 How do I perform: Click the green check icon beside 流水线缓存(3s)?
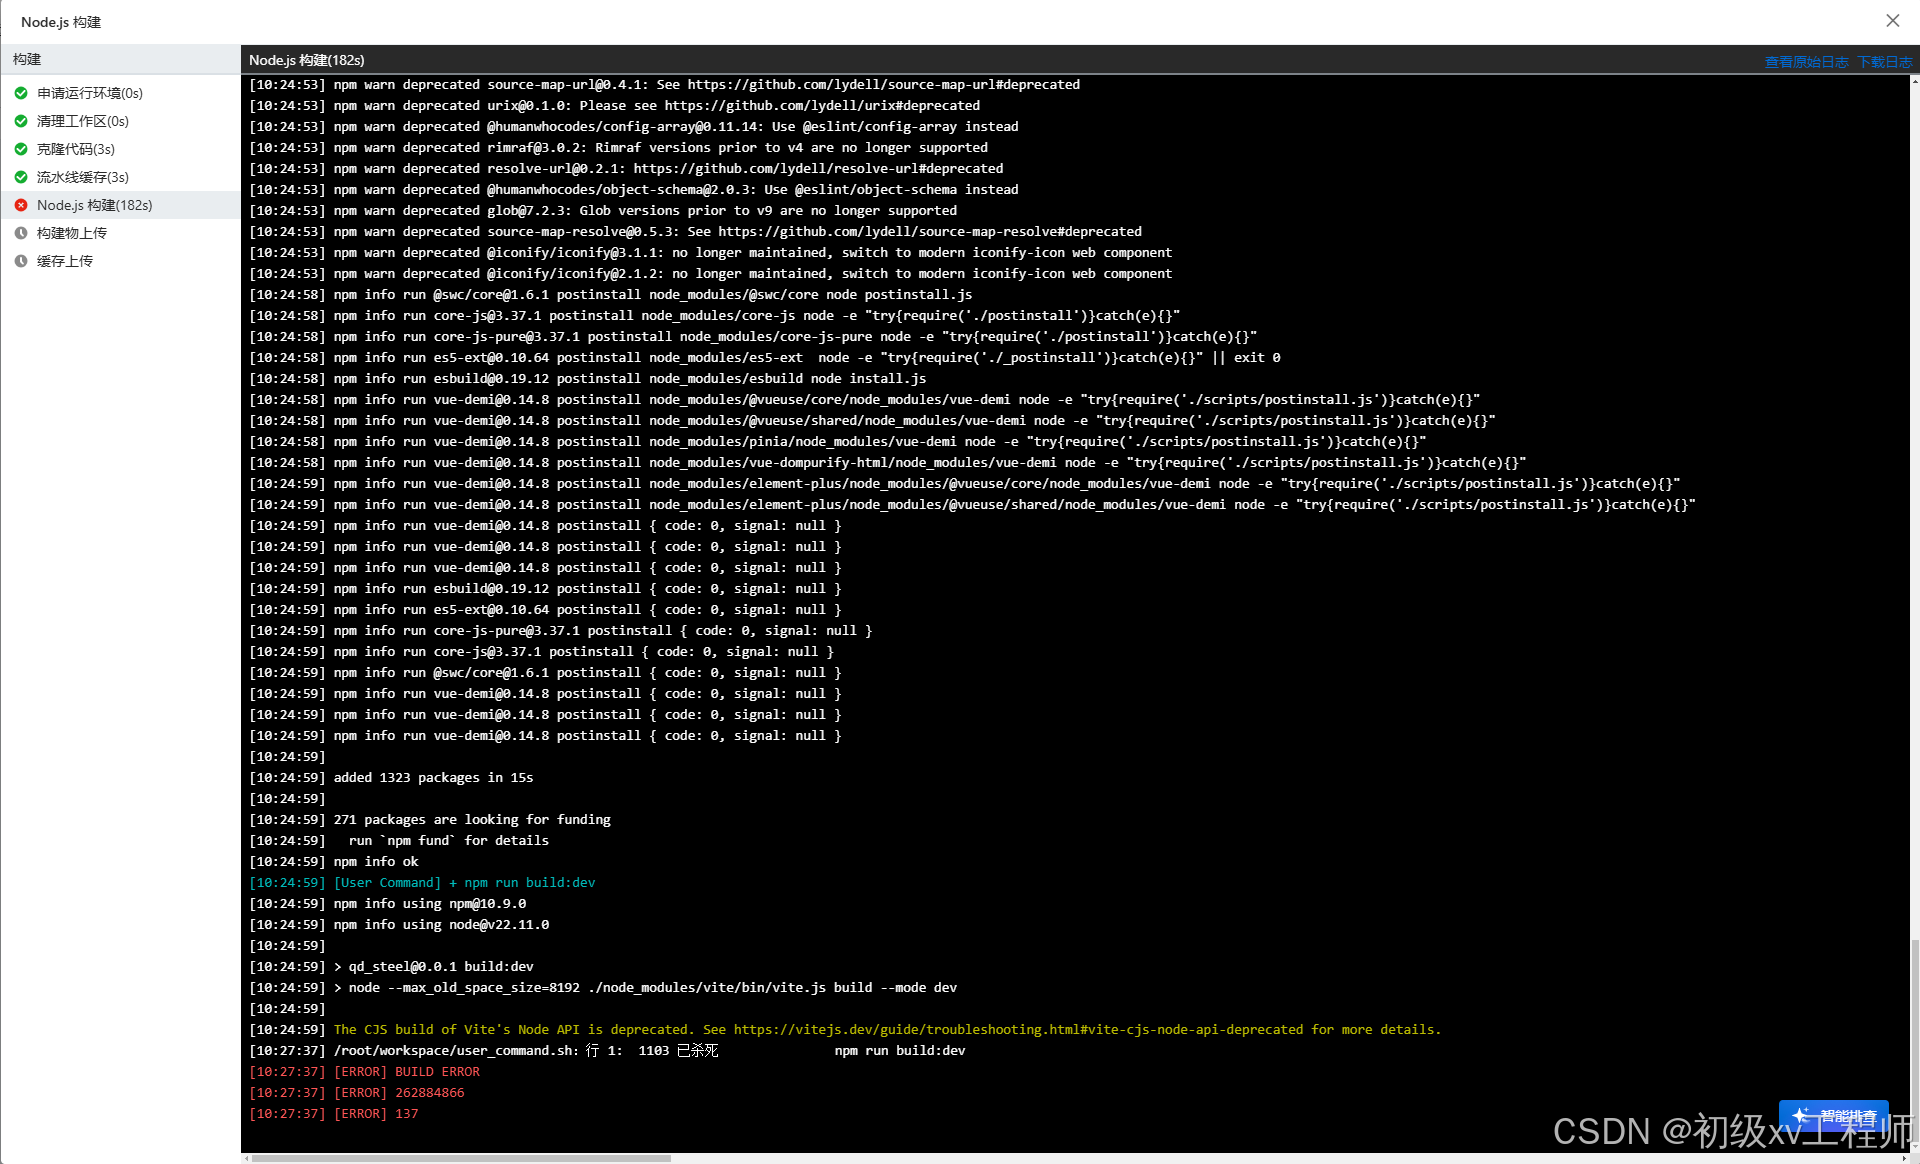[x=21, y=177]
